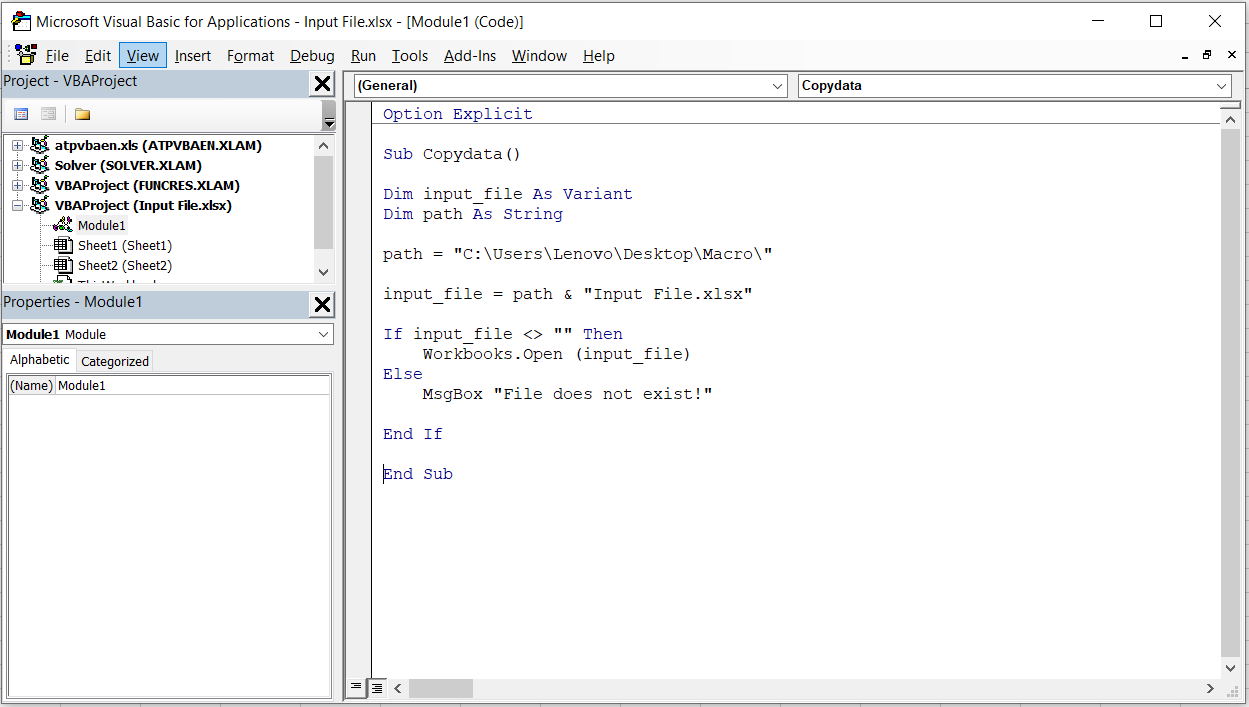Click Sheet2 (Sheet2) in project tree
This screenshot has height=707, width=1249.
point(124,266)
